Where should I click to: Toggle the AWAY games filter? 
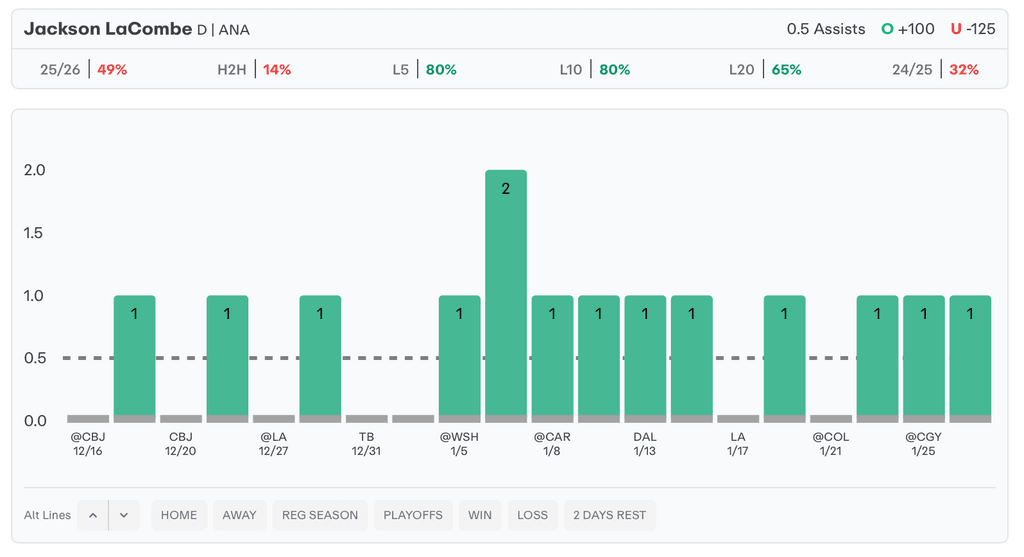pyautogui.click(x=239, y=515)
